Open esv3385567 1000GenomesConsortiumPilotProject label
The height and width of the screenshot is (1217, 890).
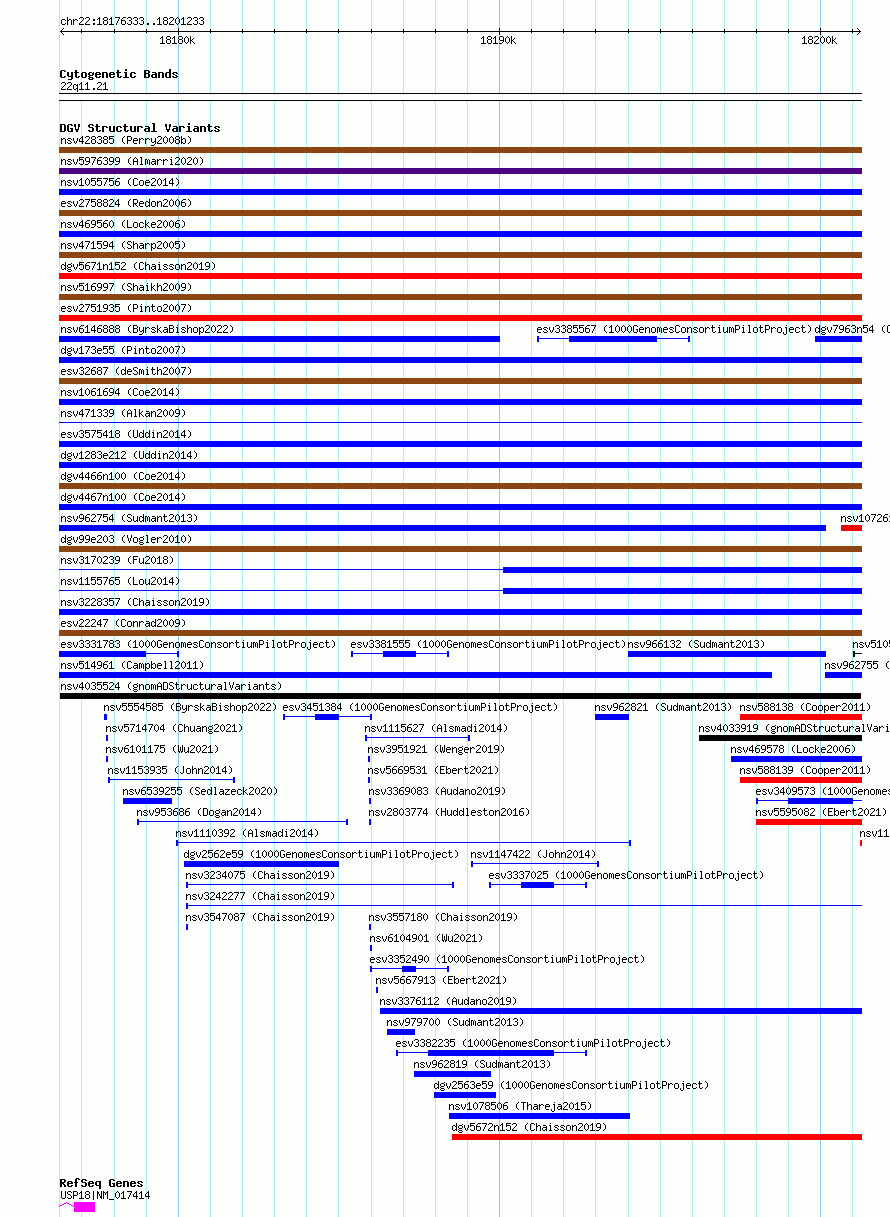pyautogui.click(x=674, y=329)
